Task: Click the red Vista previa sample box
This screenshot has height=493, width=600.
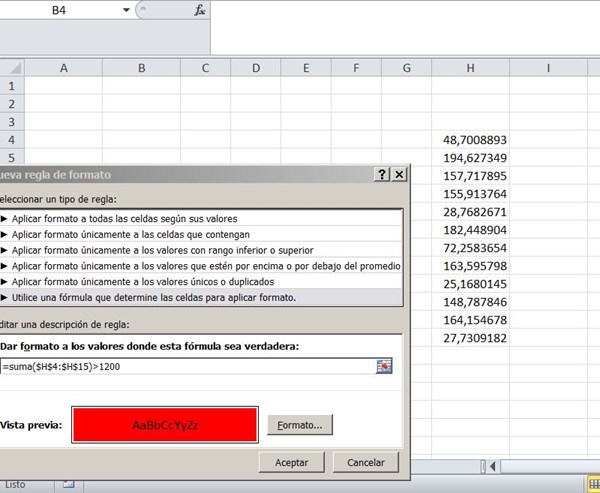Action: 165,425
